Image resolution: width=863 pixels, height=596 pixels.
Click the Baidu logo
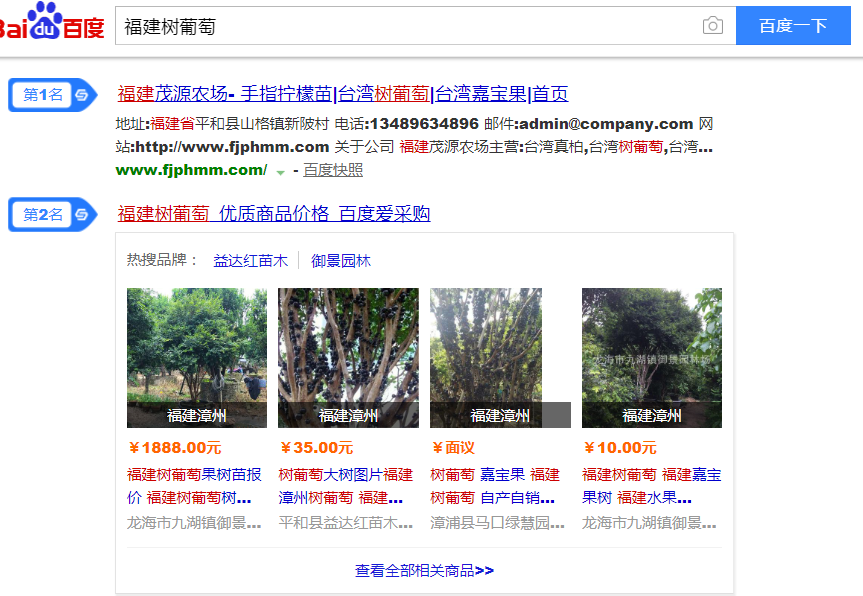[x=50, y=22]
